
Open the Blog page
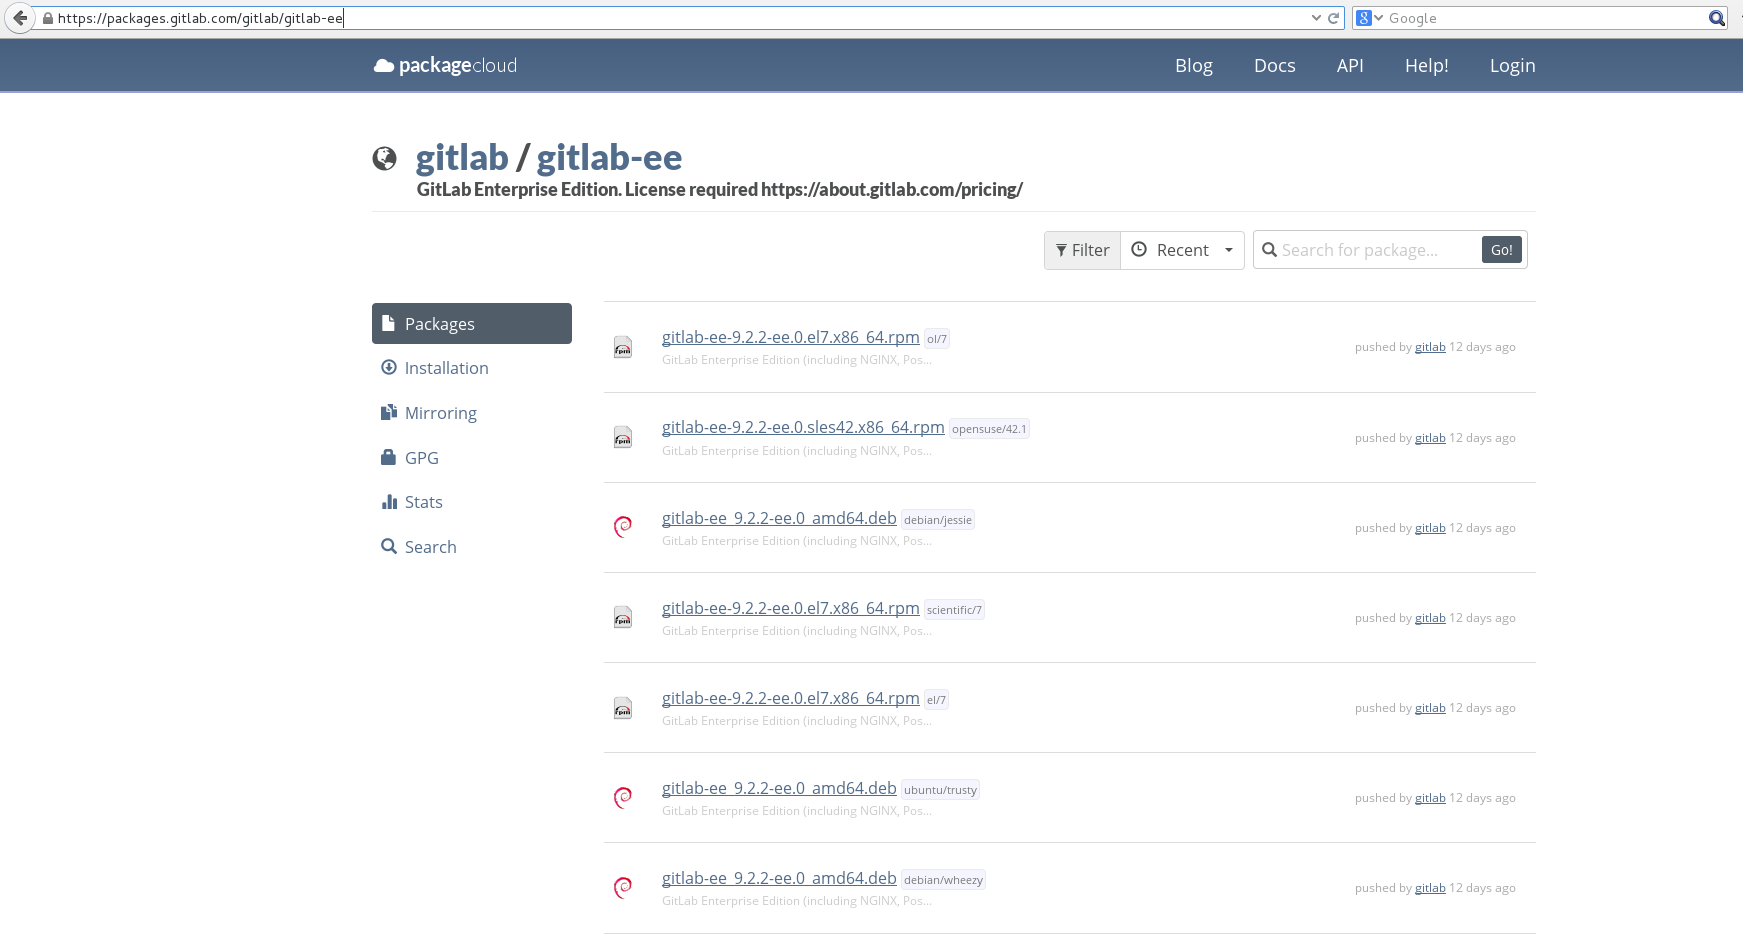click(x=1193, y=65)
